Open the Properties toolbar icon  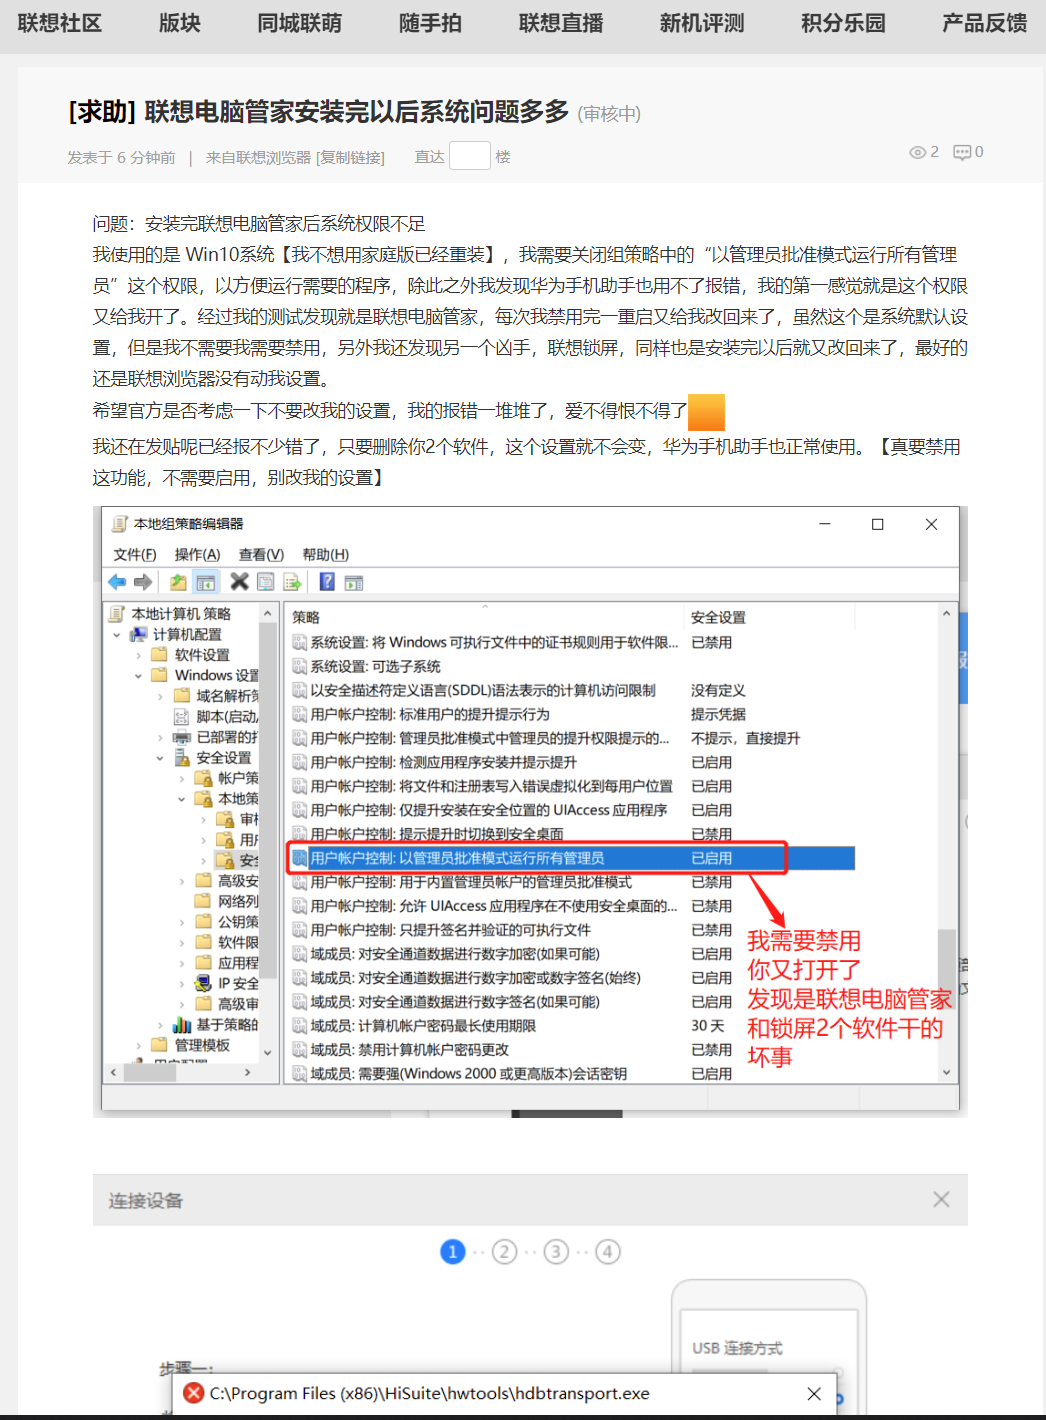coord(266,582)
